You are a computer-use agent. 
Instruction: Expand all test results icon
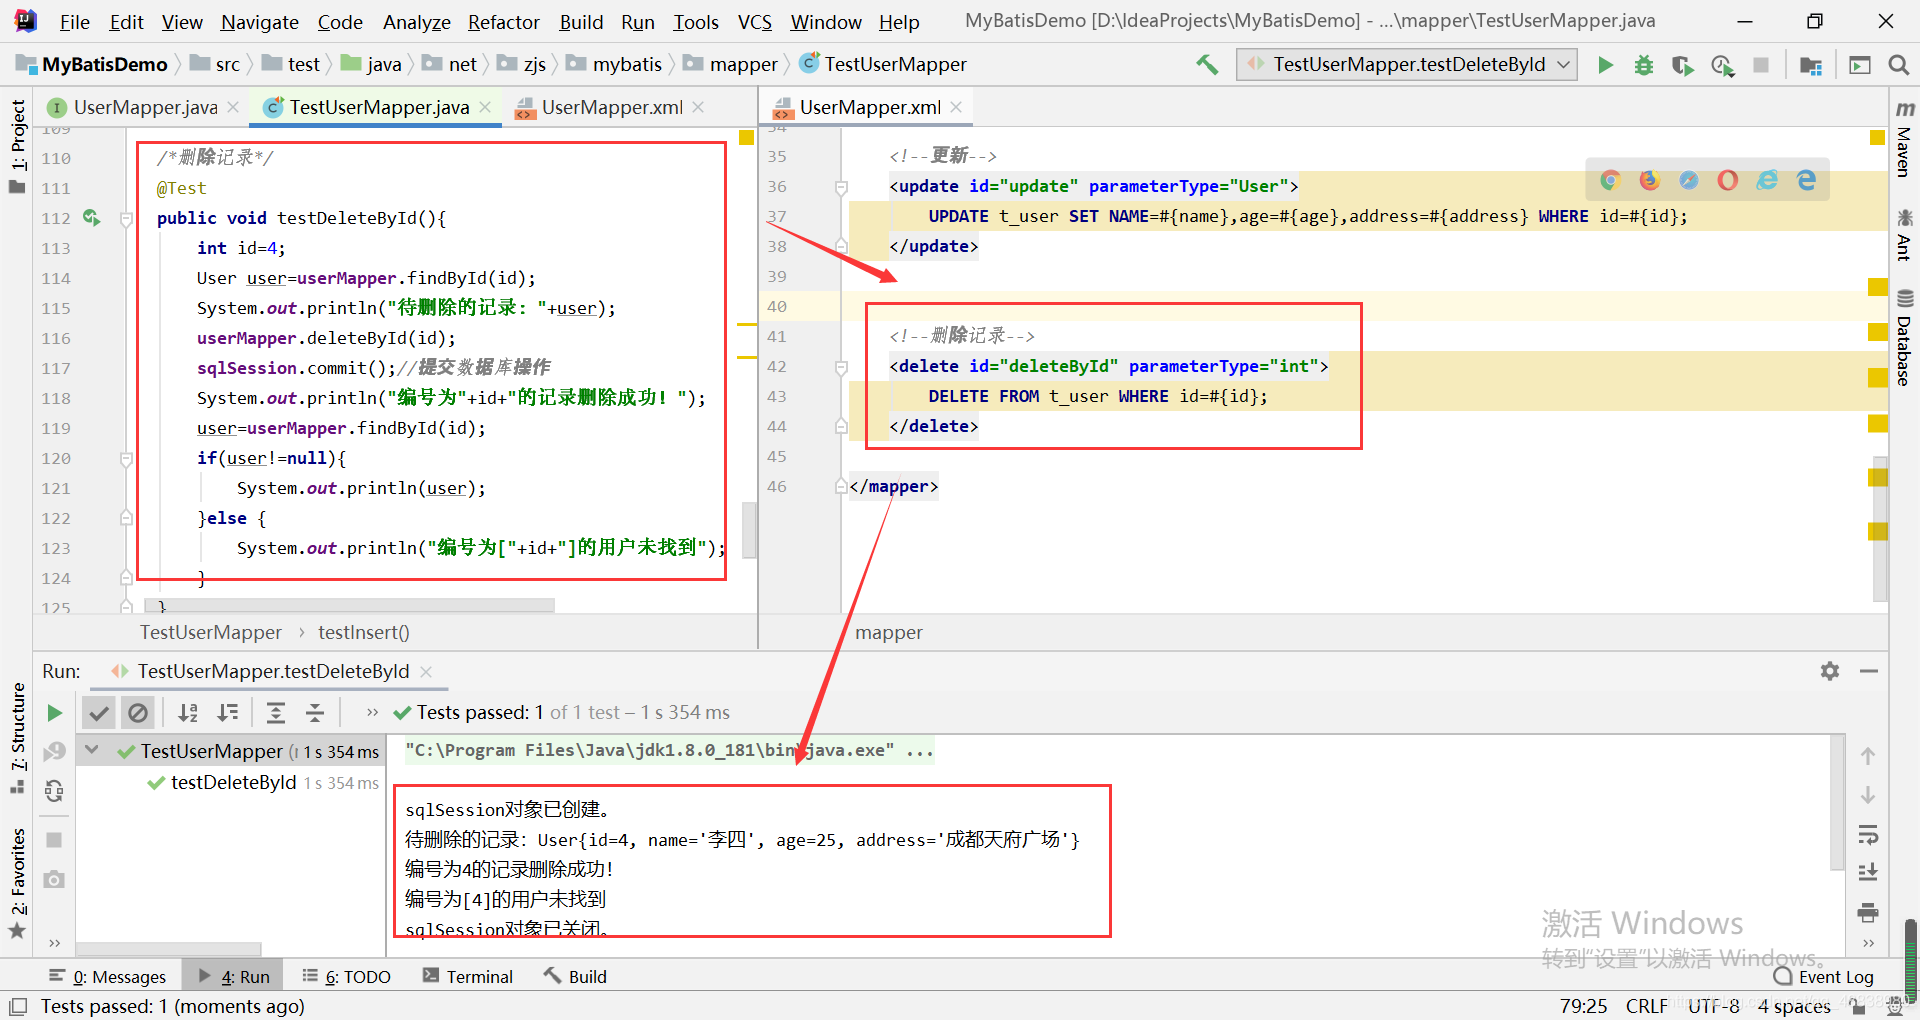276,713
